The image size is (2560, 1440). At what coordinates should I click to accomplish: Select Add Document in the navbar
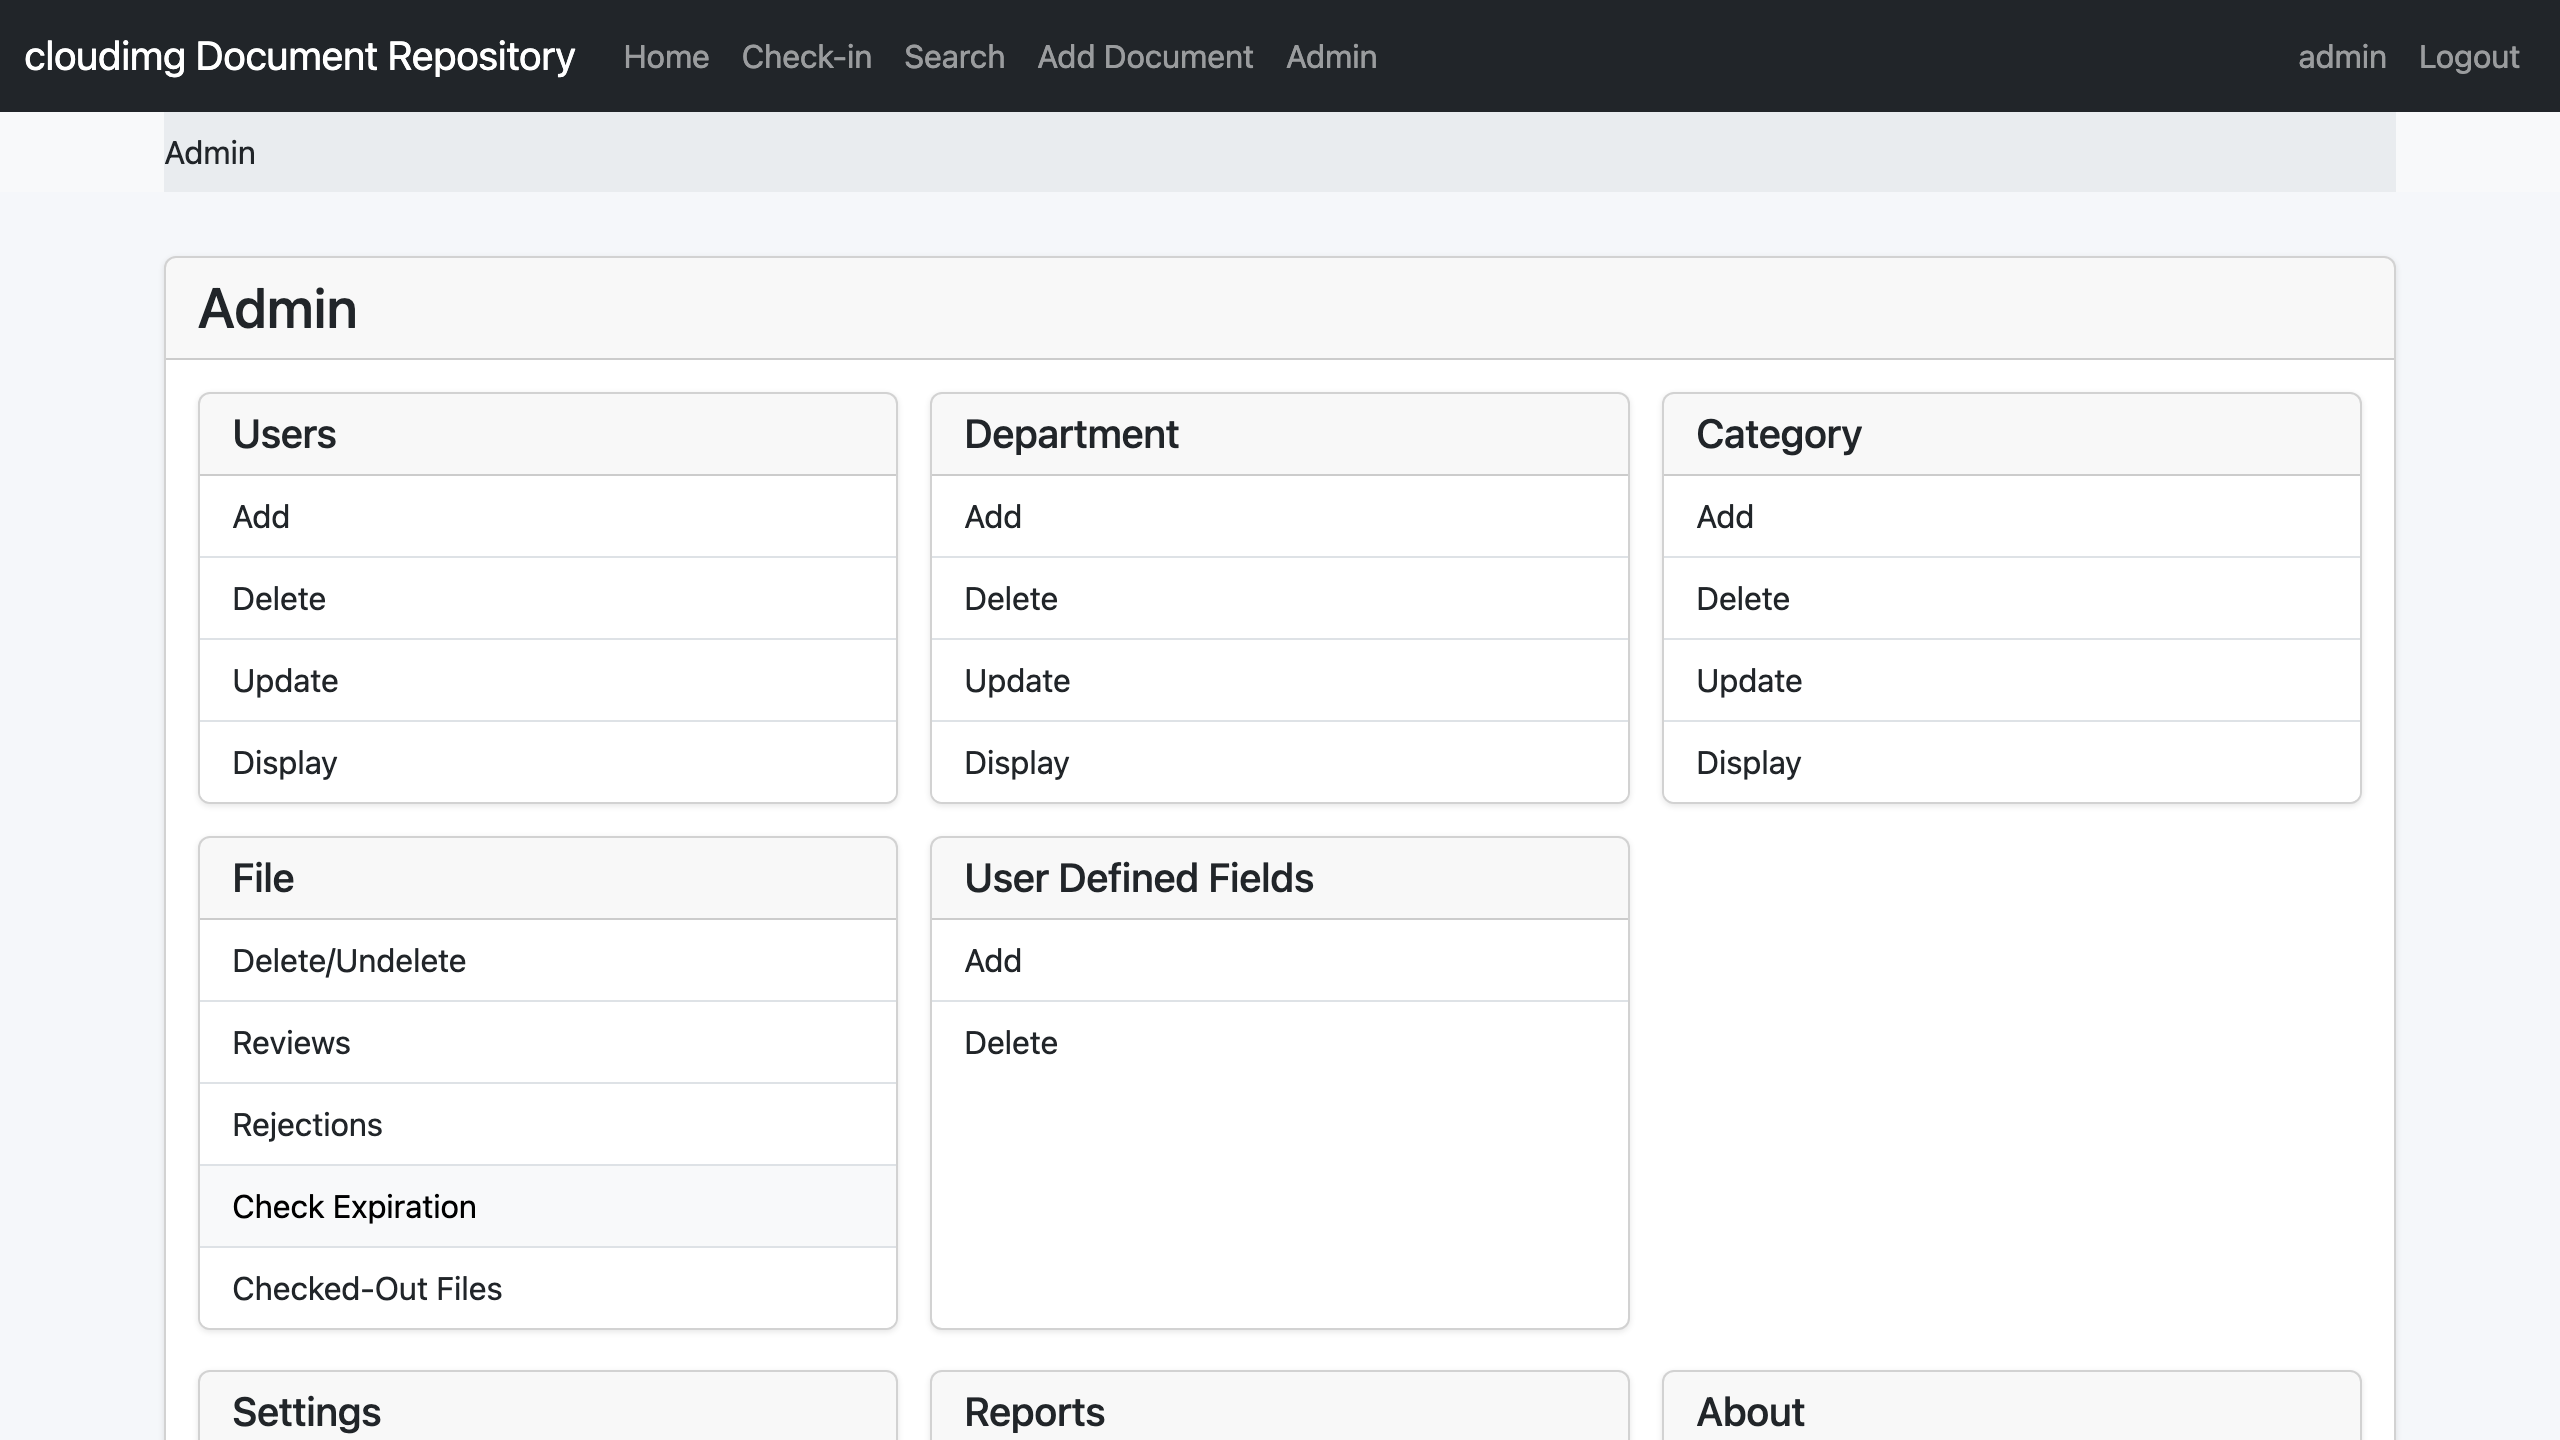click(x=1145, y=57)
